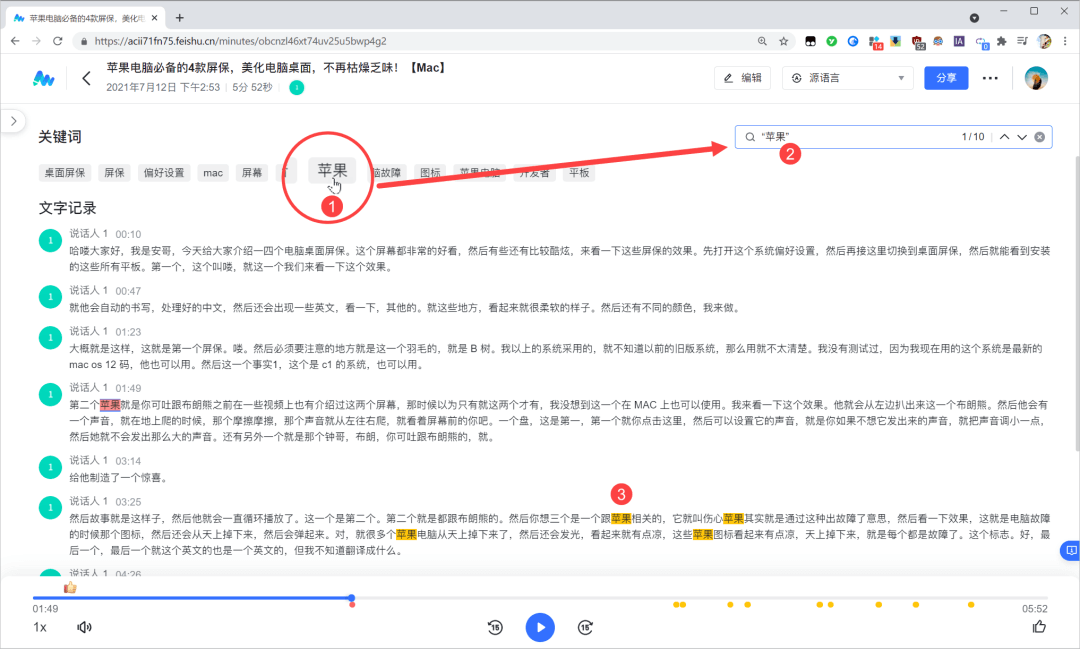
Task: Click the browser forward button
Action: click(x=37, y=41)
